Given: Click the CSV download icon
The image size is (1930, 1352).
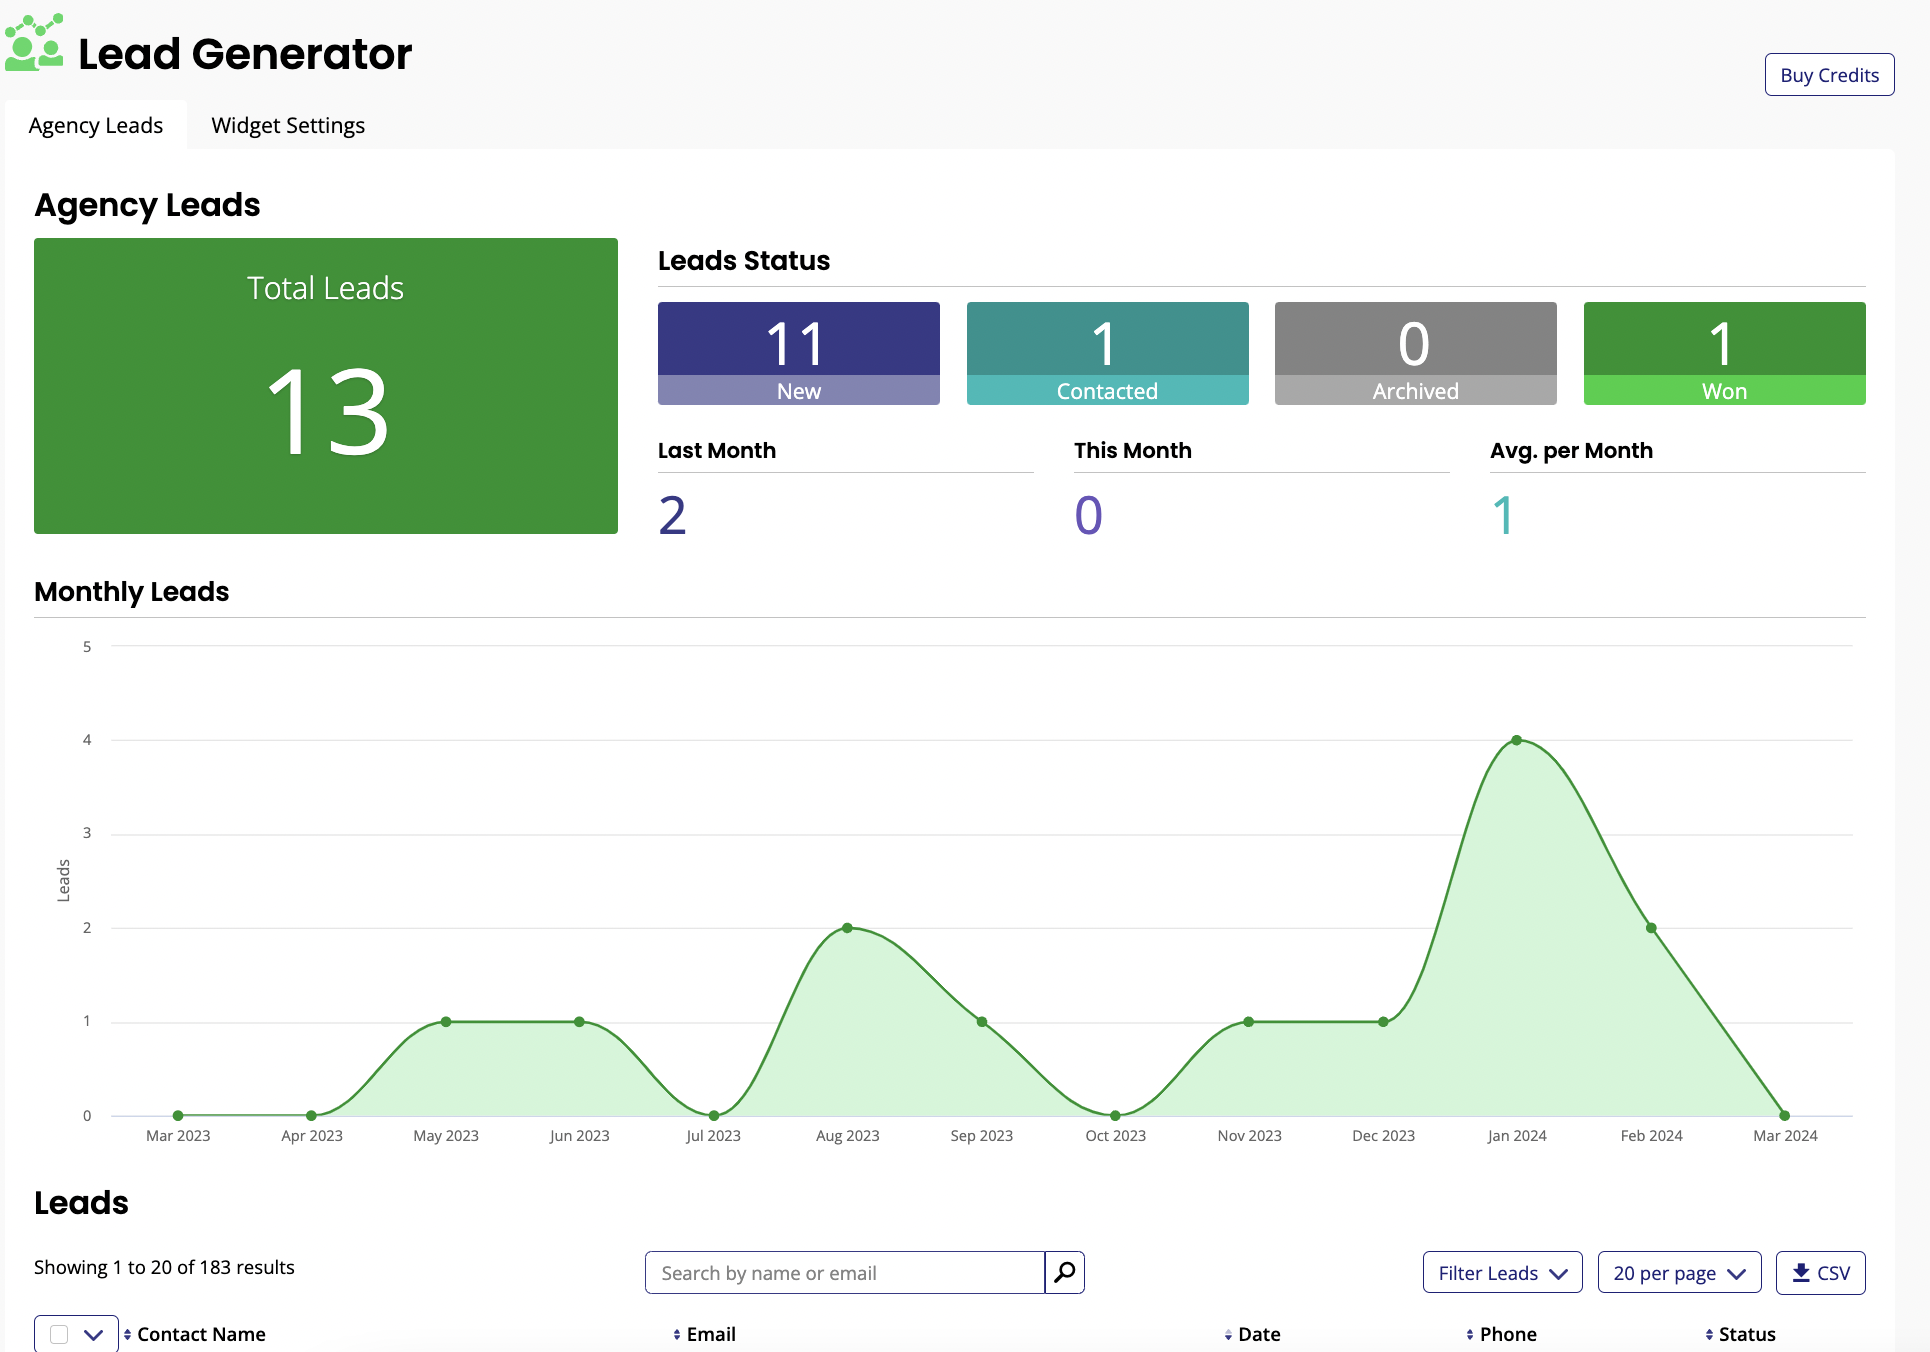Looking at the screenshot, I should 1800,1272.
